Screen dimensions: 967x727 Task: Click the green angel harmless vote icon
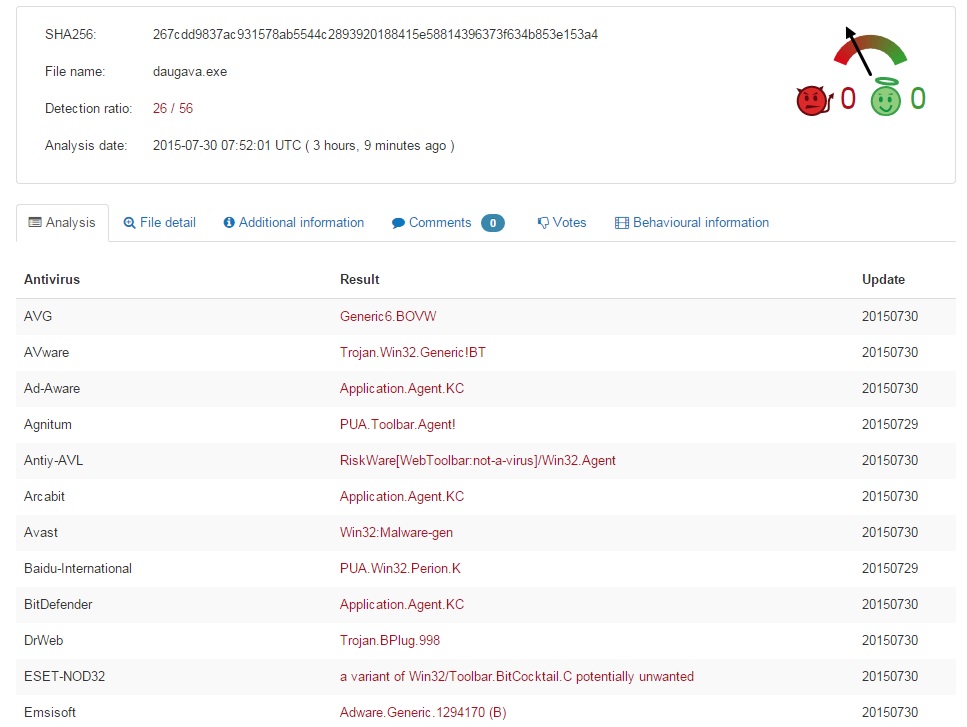point(886,97)
